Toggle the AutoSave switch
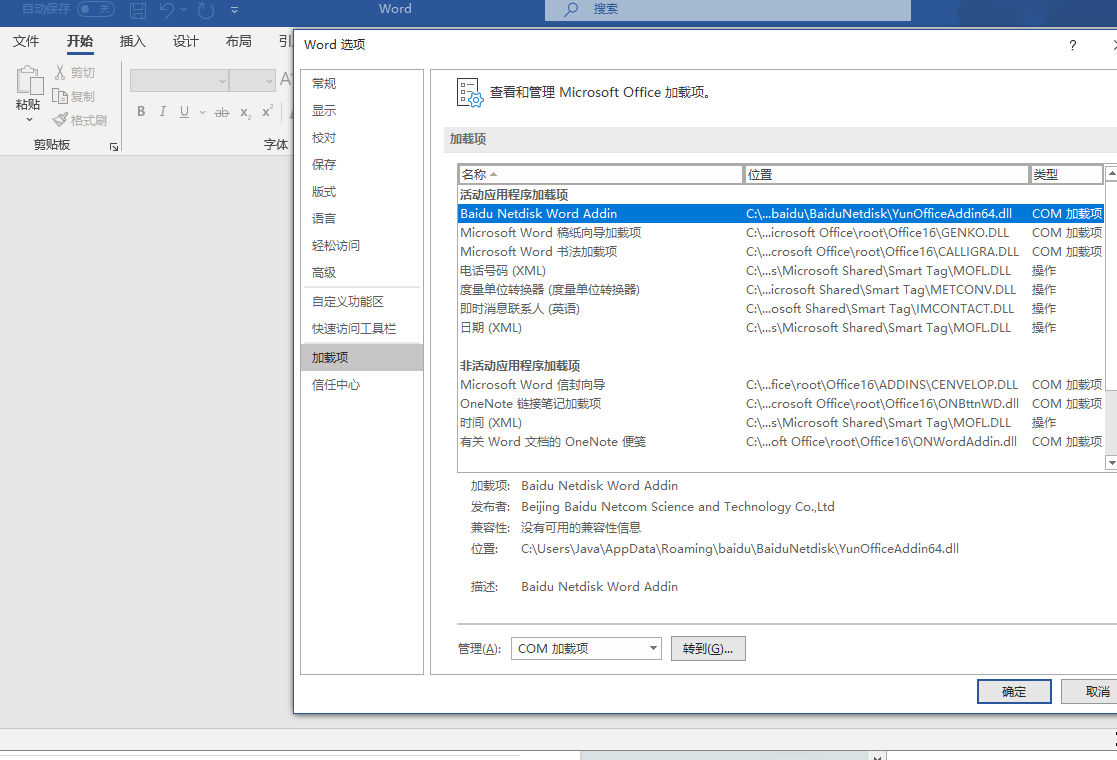This screenshot has width=1117, height=760. [x=95, y=9]
